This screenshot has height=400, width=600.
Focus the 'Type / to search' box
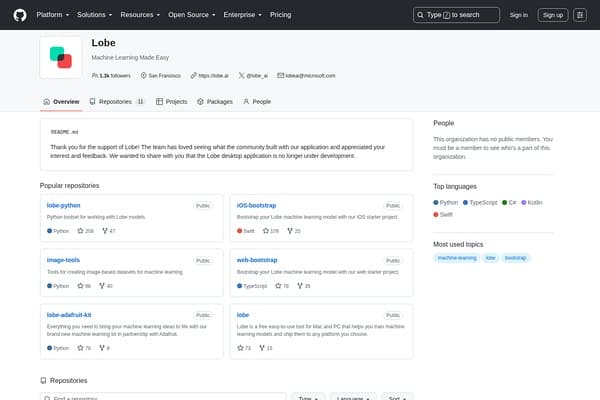pyautogui.click(x=456, y=15)
